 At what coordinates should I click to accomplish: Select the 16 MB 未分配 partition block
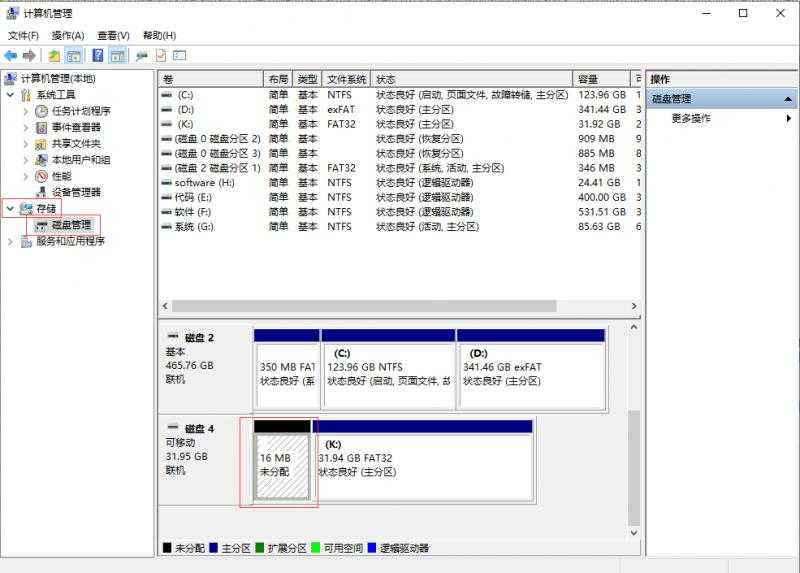(282, 459)
